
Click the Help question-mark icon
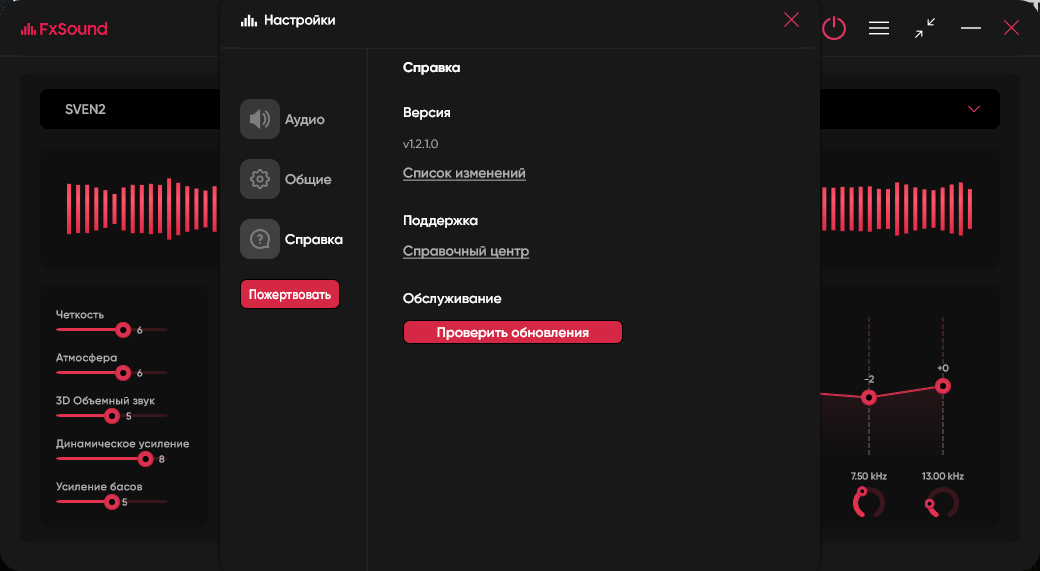[260, 239]
